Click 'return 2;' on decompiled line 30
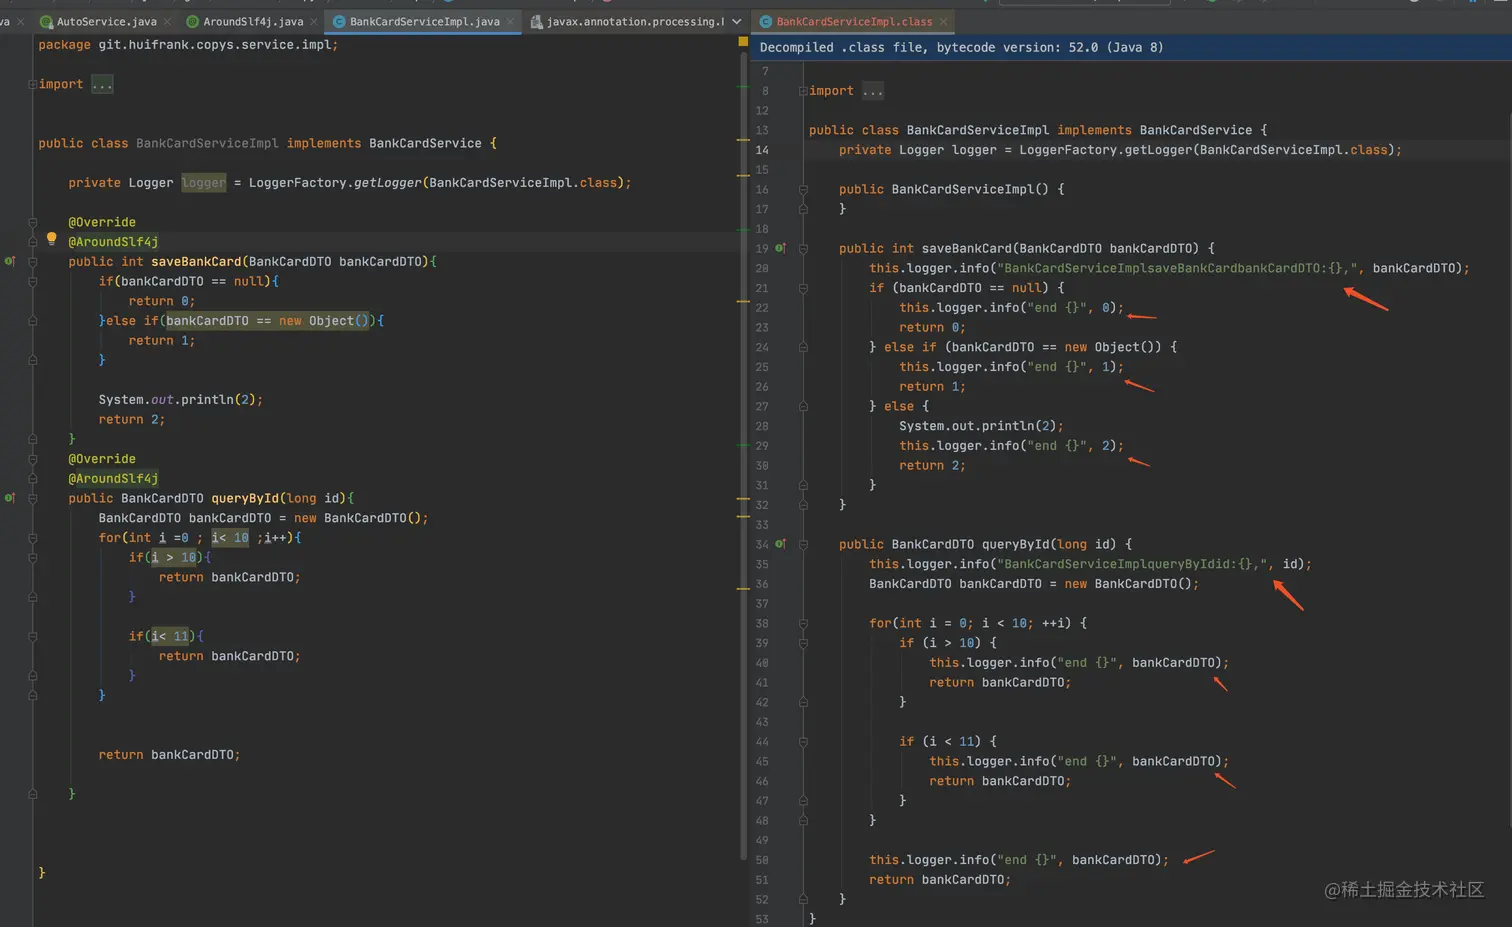The height and width of the screenshot is (927, 1512). tap(932, 466)
